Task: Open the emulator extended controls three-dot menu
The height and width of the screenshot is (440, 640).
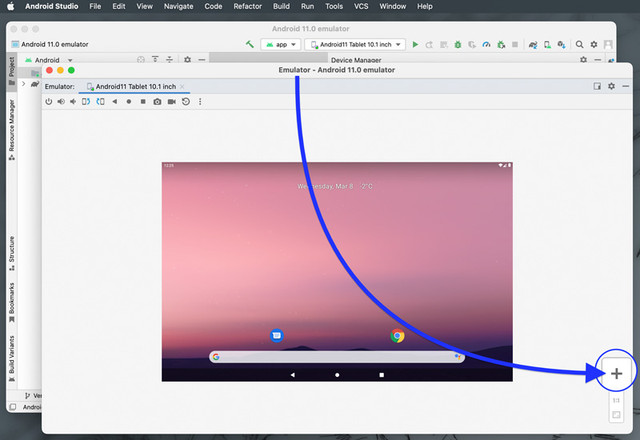Action: click(200, 102)
